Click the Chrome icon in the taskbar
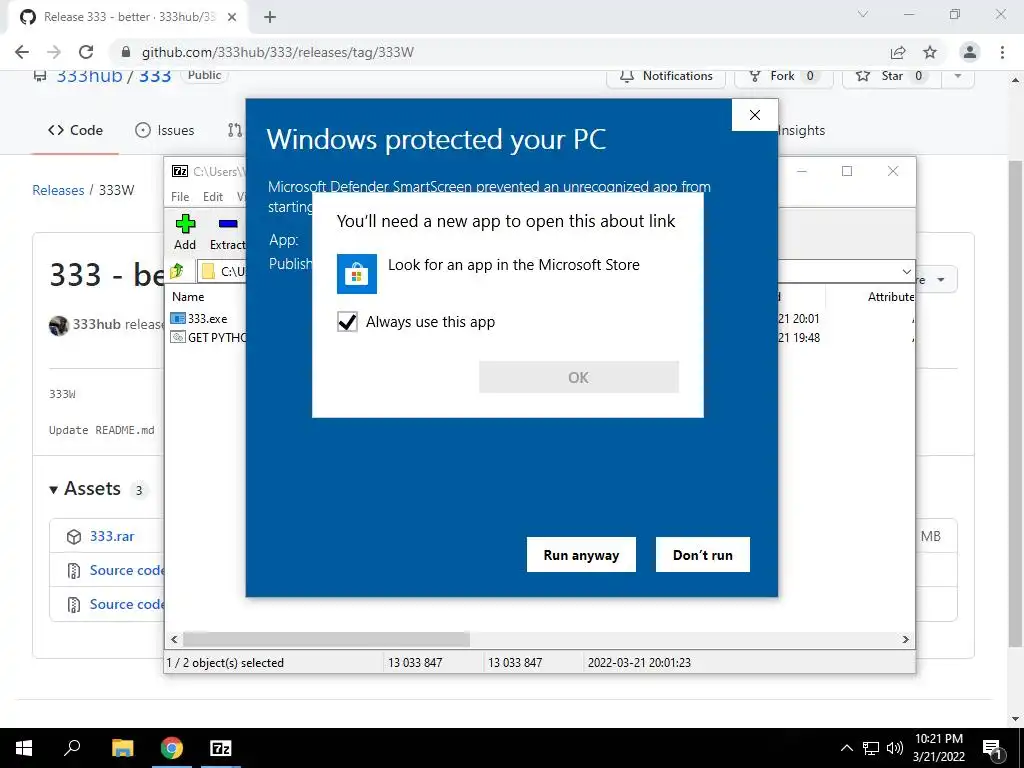 pyautogui.click(x=172, y=748)
